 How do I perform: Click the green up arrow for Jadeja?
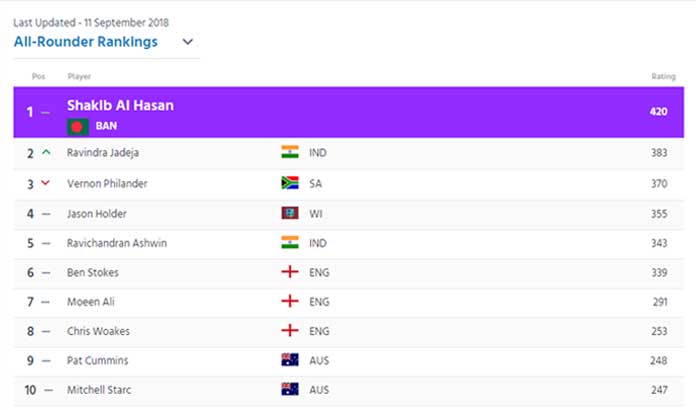pyautogui.click(x=46, y=152)
